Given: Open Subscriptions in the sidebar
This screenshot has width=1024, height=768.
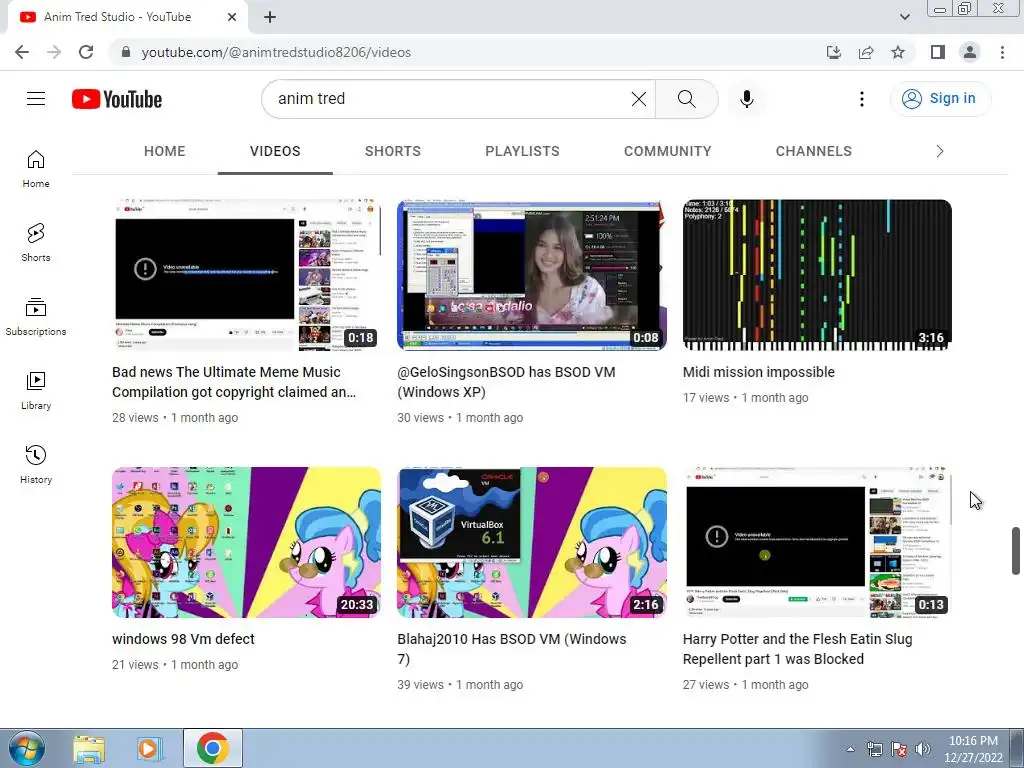Looking at the screenshot, I should click(x=36, y=317).
